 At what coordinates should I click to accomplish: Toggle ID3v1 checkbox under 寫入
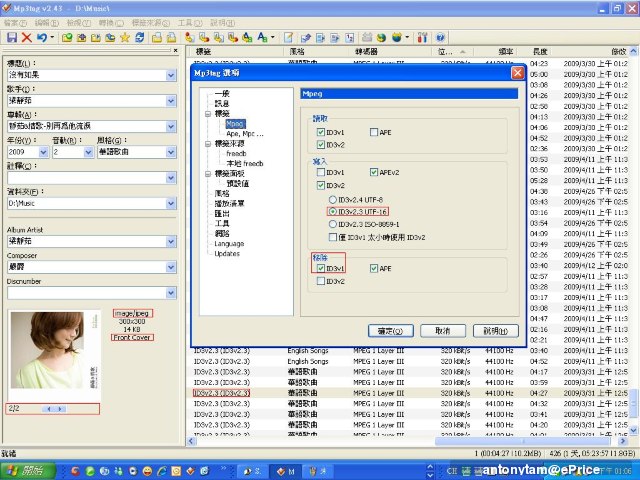tap(320, 172)
